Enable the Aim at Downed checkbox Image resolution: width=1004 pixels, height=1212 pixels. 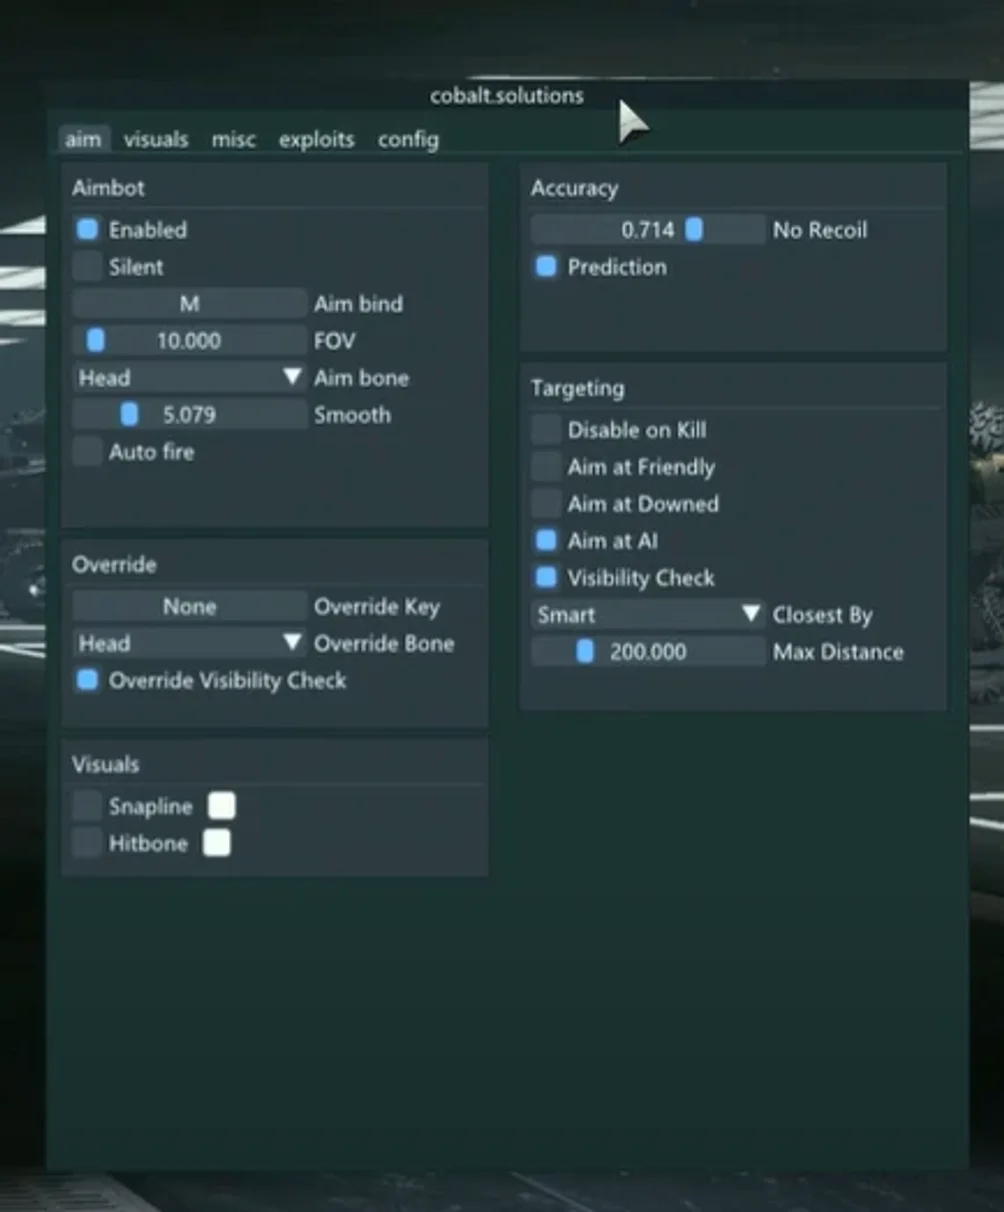pos(546,503)
